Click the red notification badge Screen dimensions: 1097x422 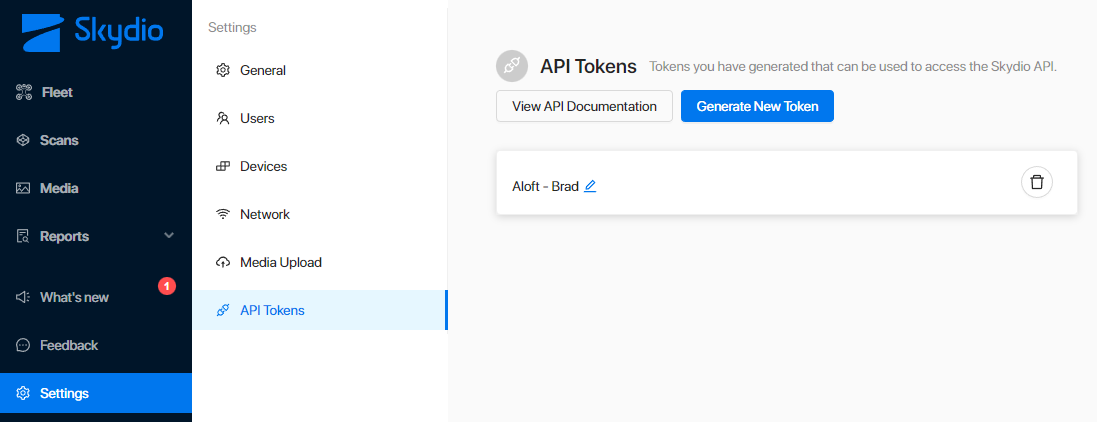click(167, 286)
